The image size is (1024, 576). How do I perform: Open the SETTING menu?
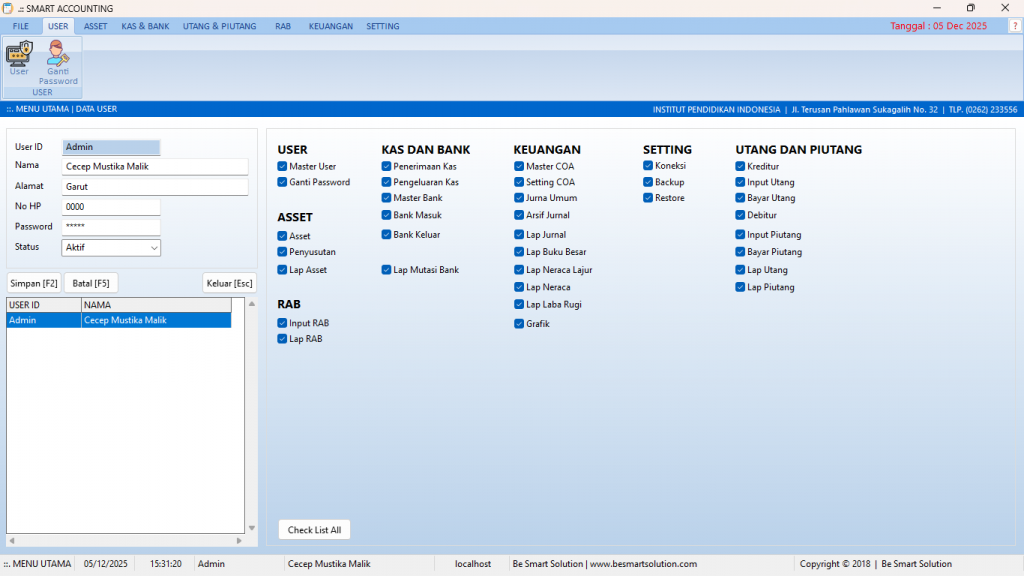(382, 26)
